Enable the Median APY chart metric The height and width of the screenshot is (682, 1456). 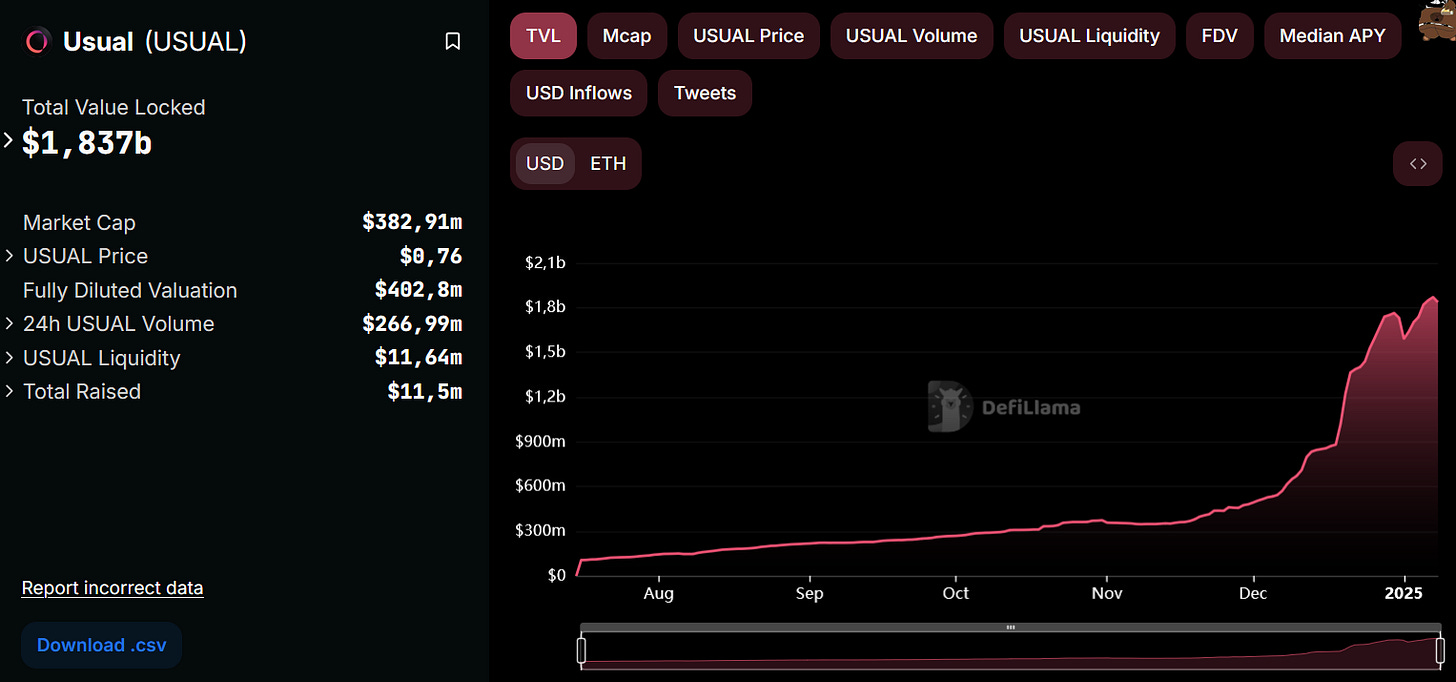point(1333,36)
